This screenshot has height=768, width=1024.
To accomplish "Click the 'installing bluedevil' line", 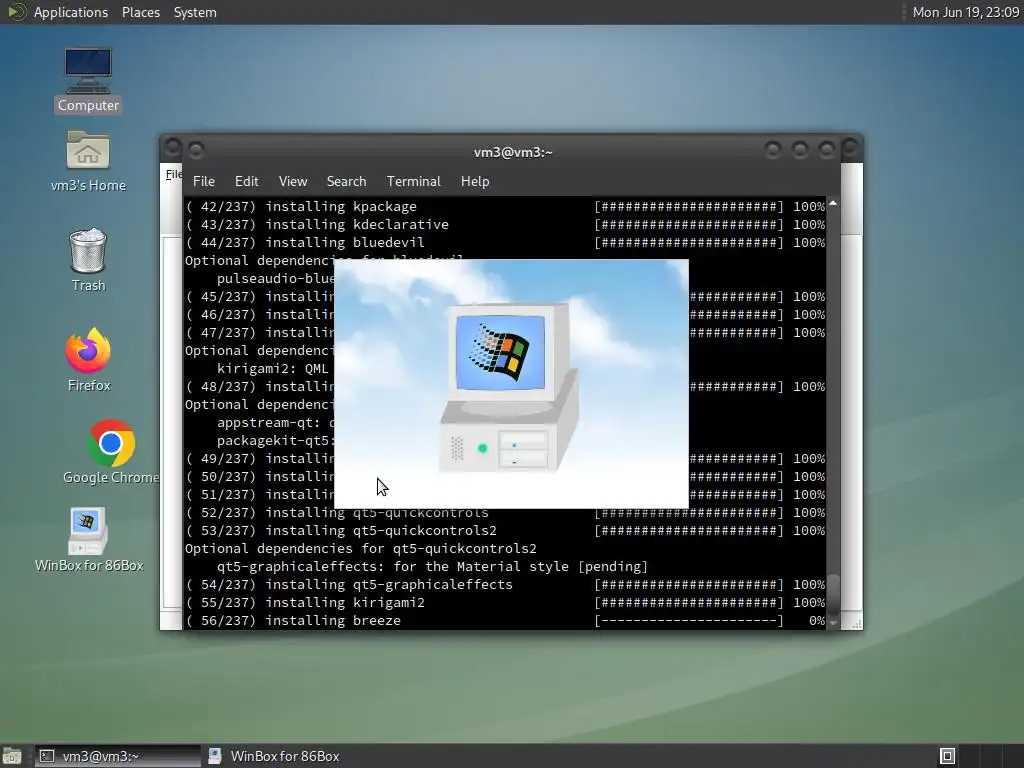I will tap(505, 242).
